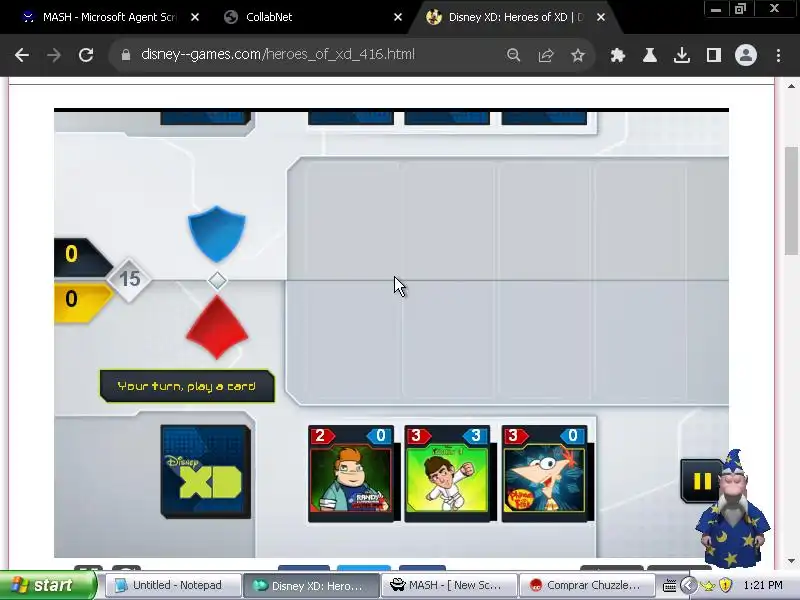Bookmark this page with star icon
Screen dimensions: 800x600
point(578,55)
